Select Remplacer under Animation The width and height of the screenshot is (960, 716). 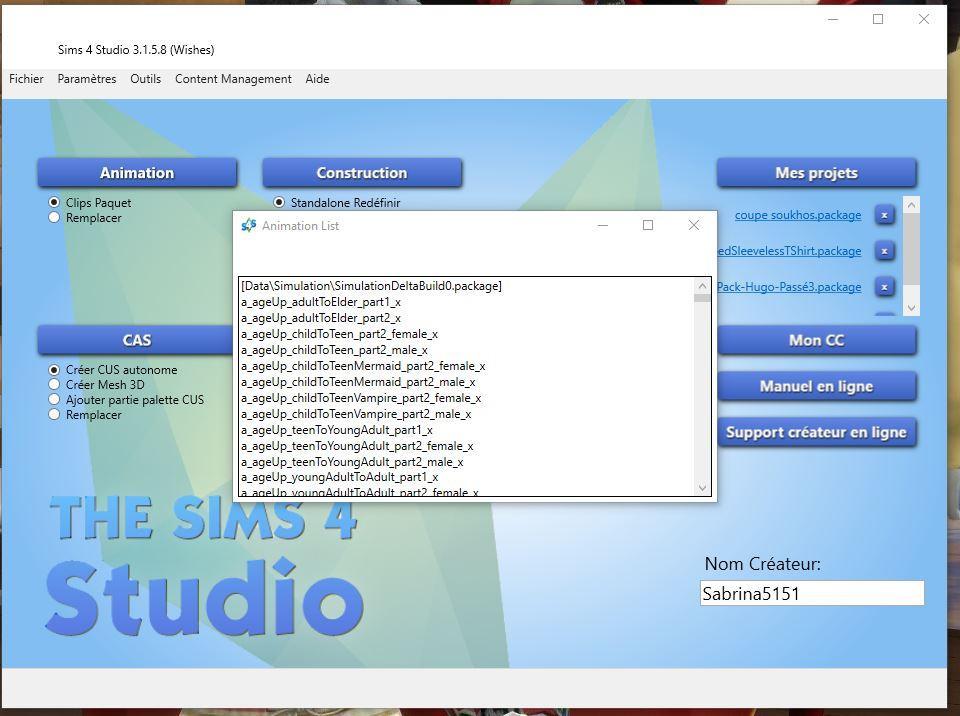(x=54, y=217)
